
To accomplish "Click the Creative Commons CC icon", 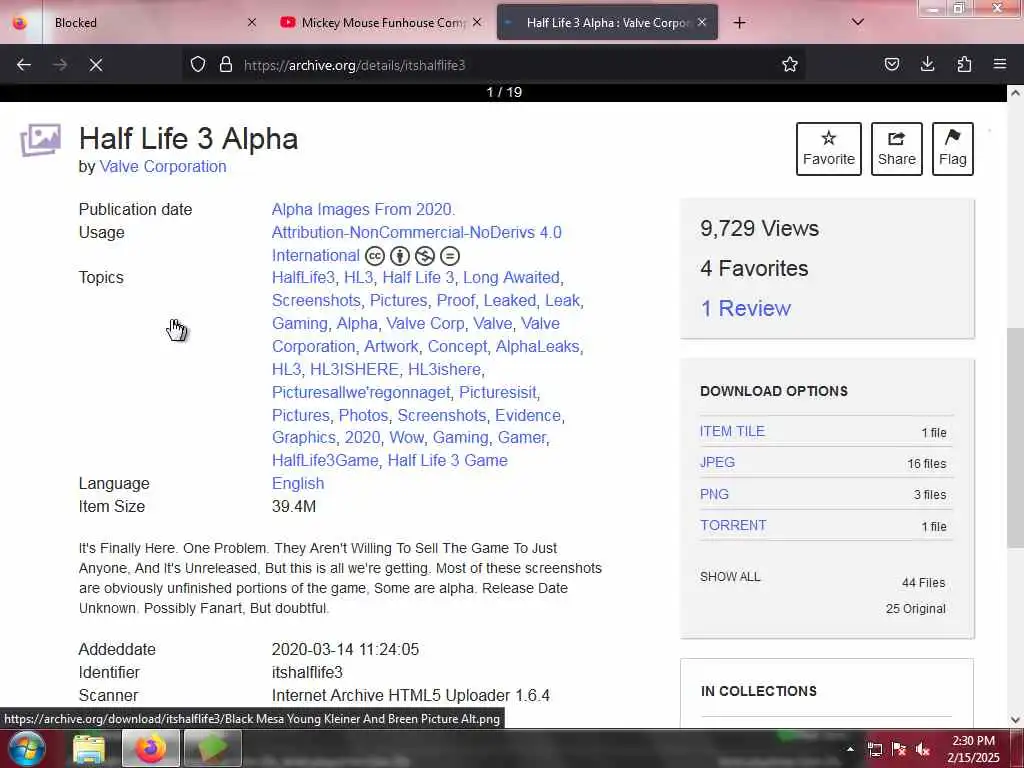I will click(x=375, y=256).
